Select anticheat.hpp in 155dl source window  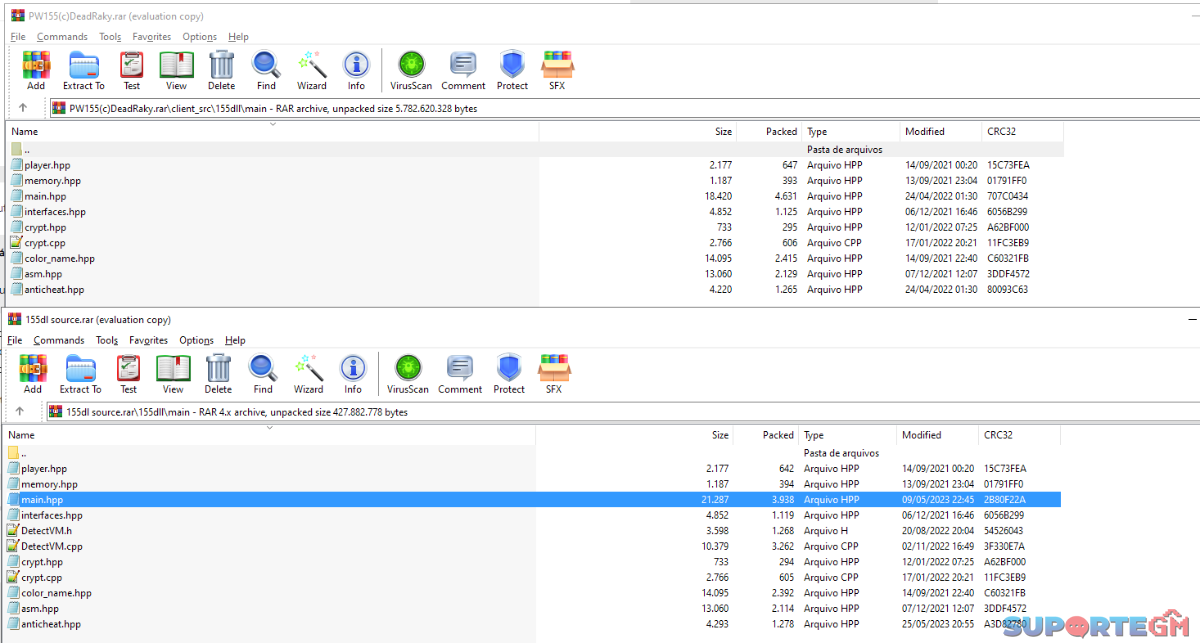click(533, 624)
